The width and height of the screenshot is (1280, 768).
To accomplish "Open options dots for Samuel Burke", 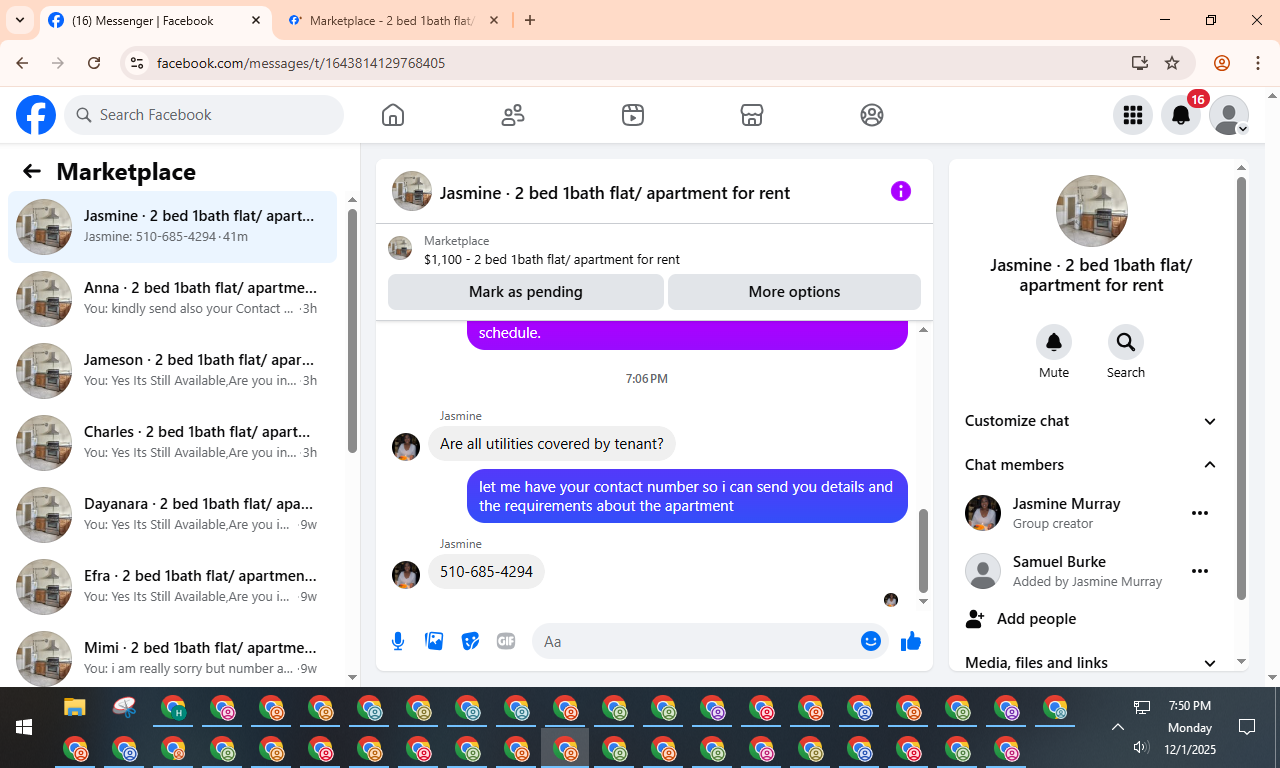I will (1200, 571).
